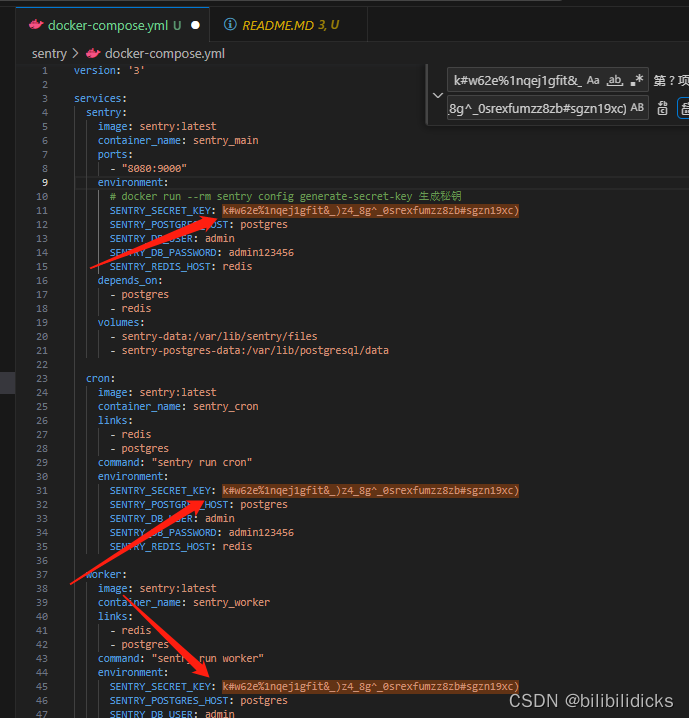Click image: sentry:latest on line 5
The image size is (689, 718).
coord(157,126)
